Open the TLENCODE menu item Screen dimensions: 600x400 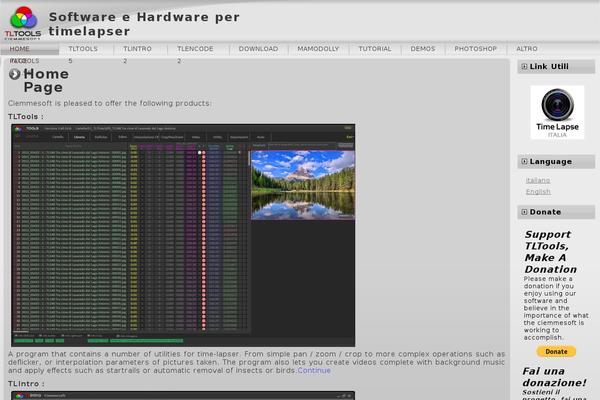pyautogui.click(x=195, y=49)
